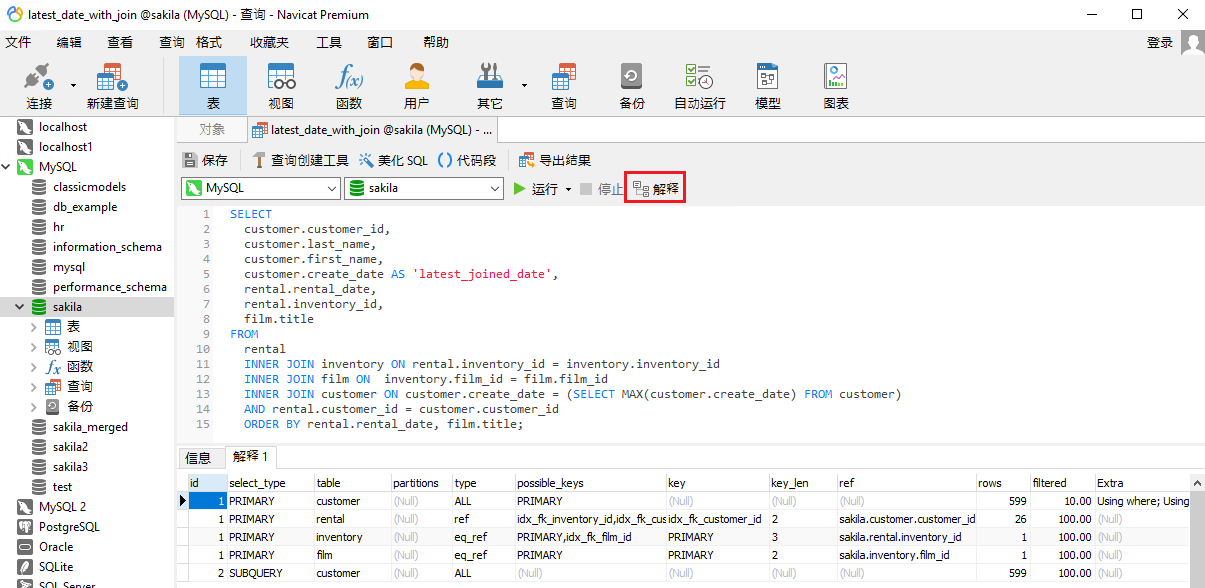Open the MySQL connection combo box
Image resolution: width=1205 pixels, height=588 pixels.
tap(261, 188)
